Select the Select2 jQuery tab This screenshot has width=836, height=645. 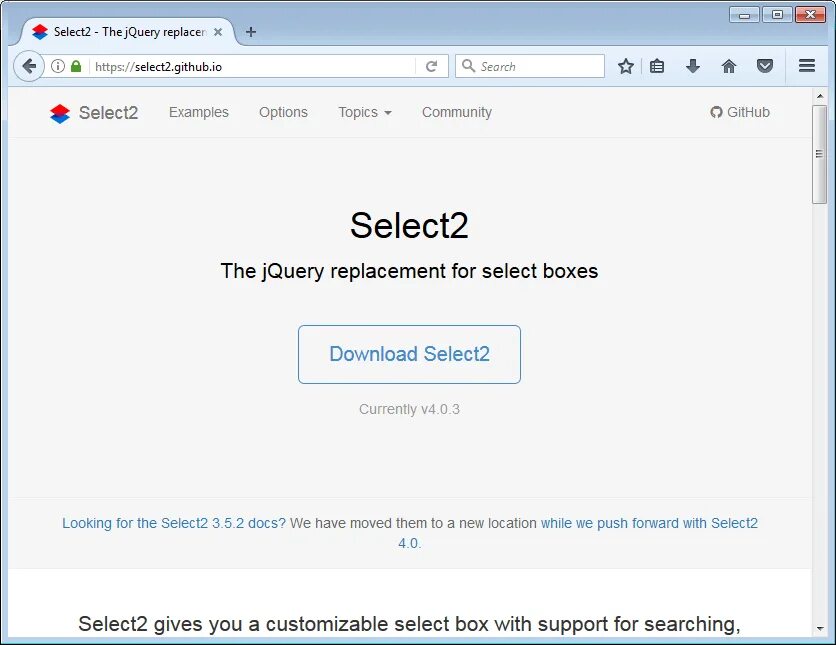128,32
